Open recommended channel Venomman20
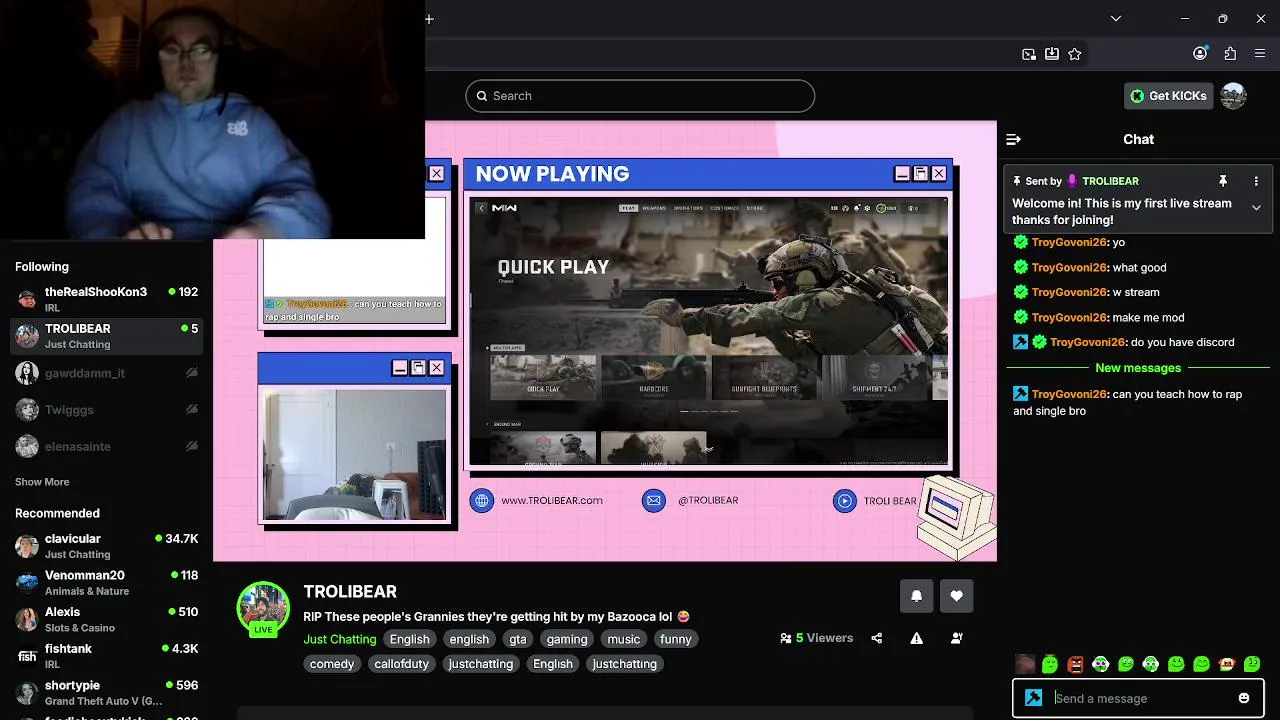Screen dimensions: 1280x720 (107, 583)
